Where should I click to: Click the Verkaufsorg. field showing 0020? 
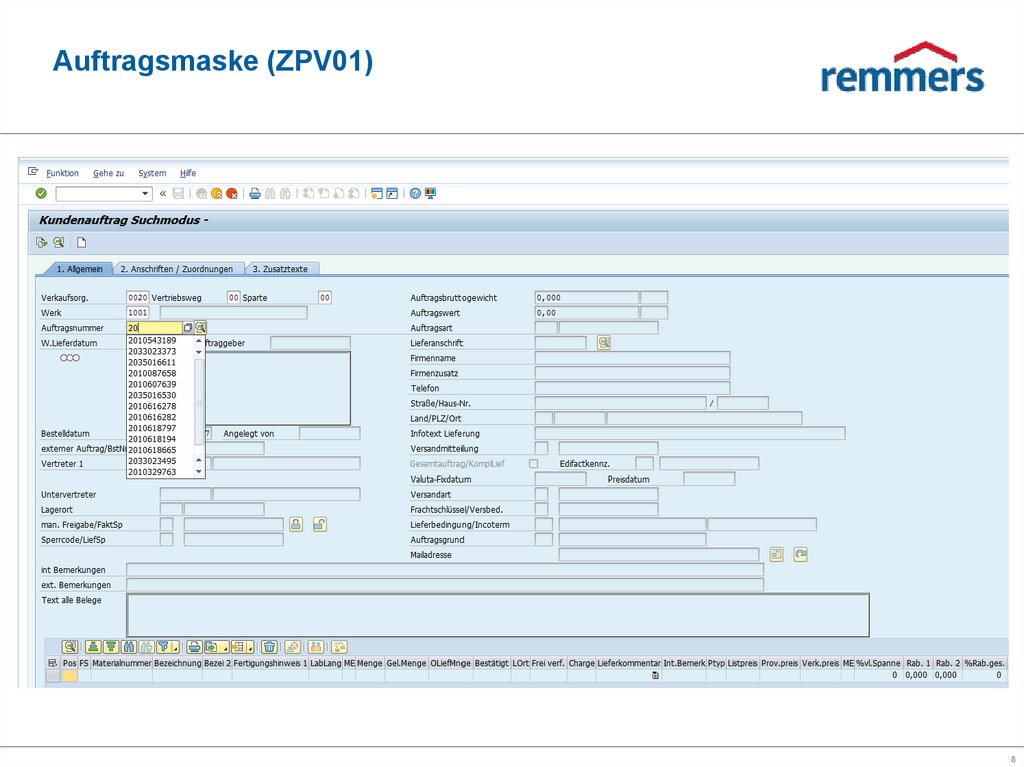(138, 298)
